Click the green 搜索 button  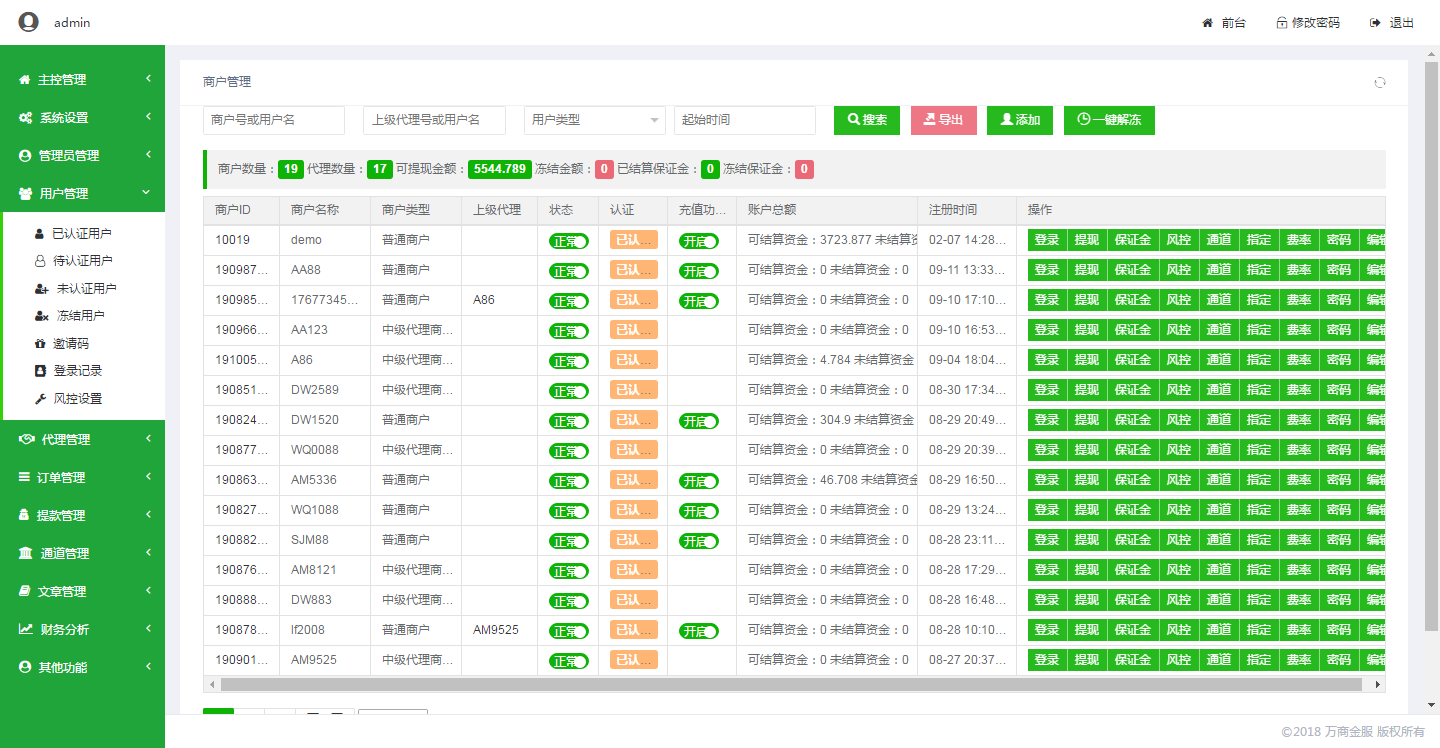tap(866, 120)
